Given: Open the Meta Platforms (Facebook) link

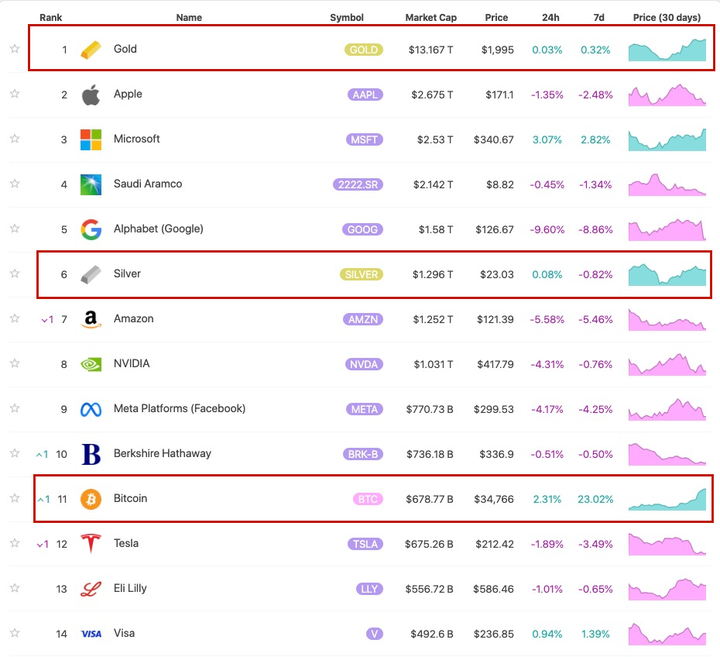Looking at the screenshot, I should pos(179,408).
